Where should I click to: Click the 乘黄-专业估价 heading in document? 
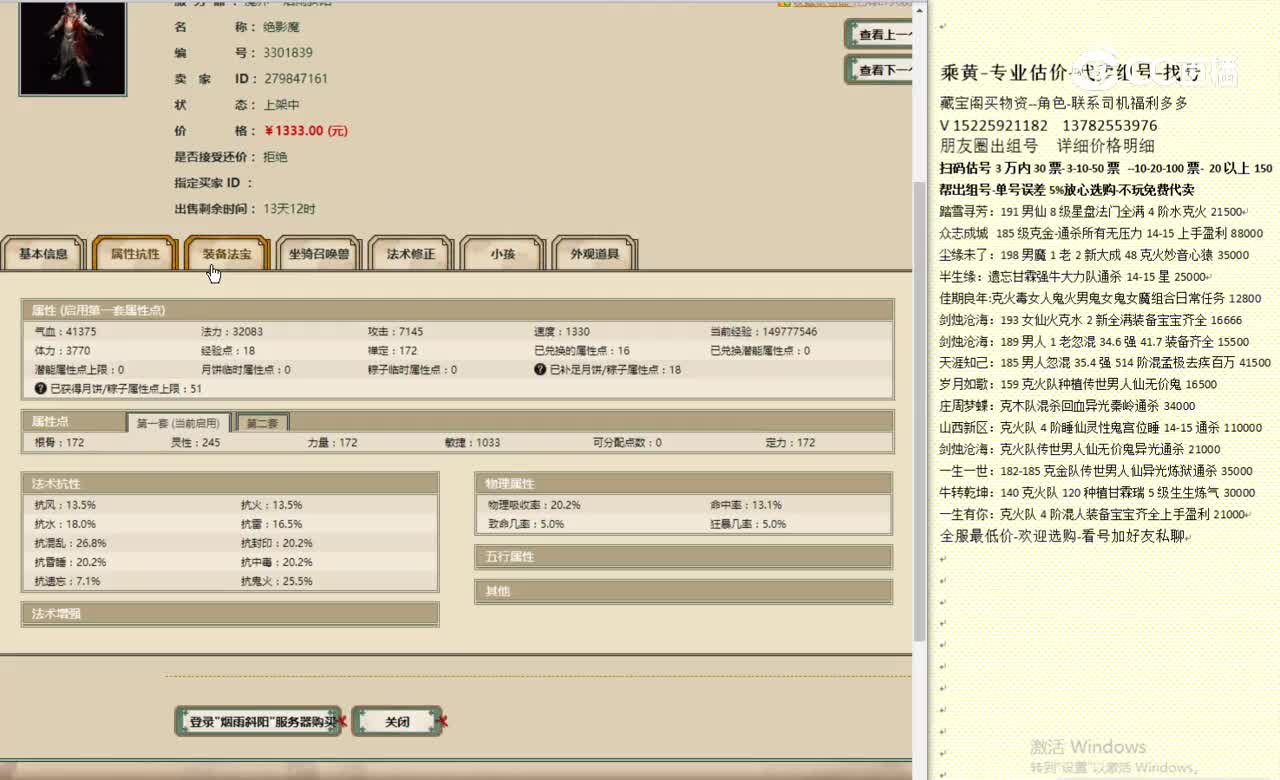pos(1002,72)
